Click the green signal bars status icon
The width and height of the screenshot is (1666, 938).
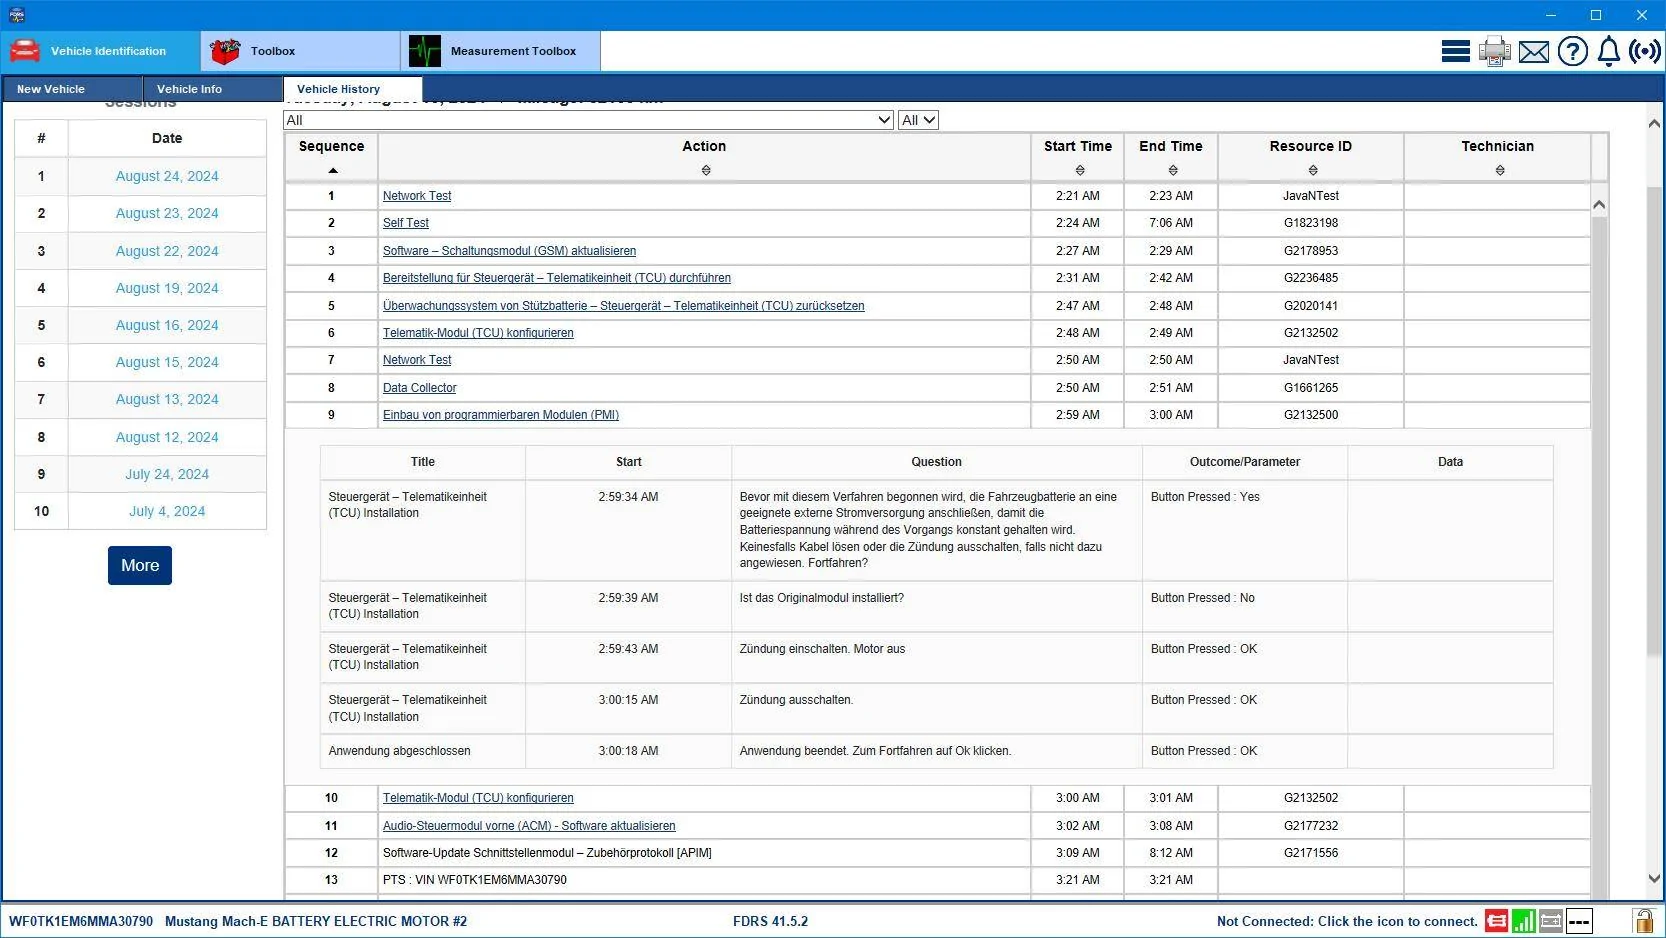click(1523, 921)
